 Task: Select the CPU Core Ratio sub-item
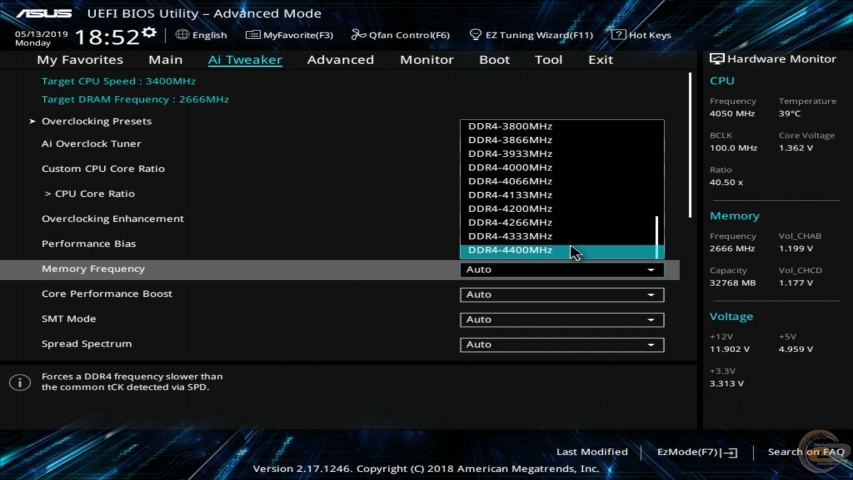click(x=90, y=194)
